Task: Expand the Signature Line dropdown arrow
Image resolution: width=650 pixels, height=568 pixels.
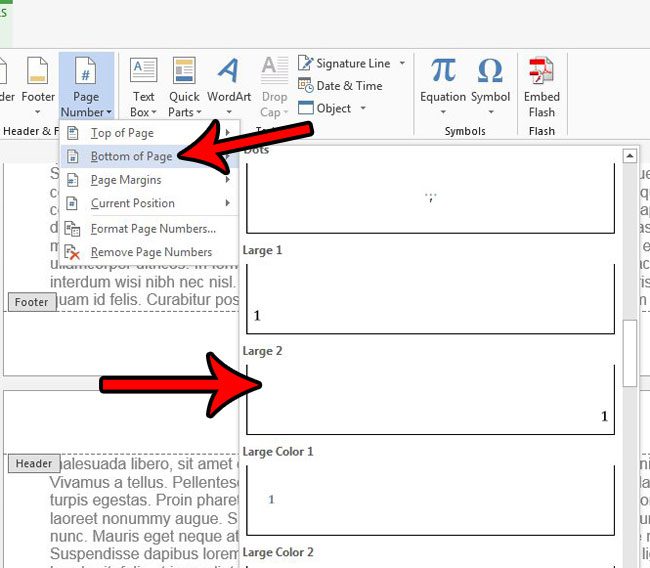Action: 402,63
